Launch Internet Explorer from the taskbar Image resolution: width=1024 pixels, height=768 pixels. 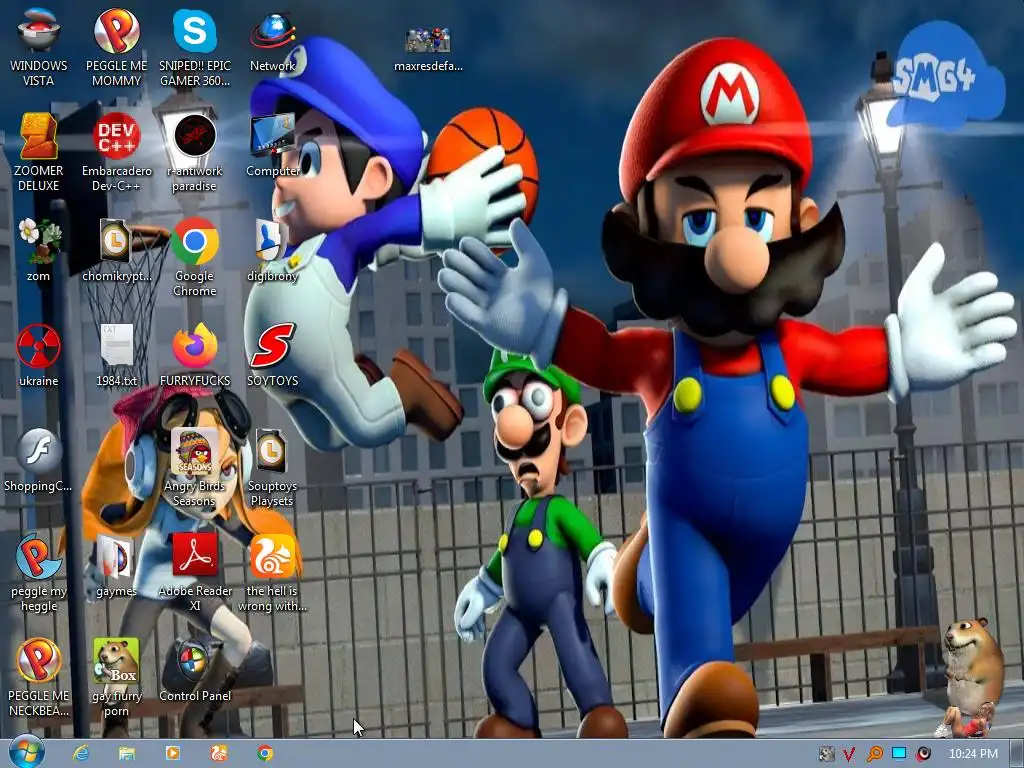click(x=81, y=753)
